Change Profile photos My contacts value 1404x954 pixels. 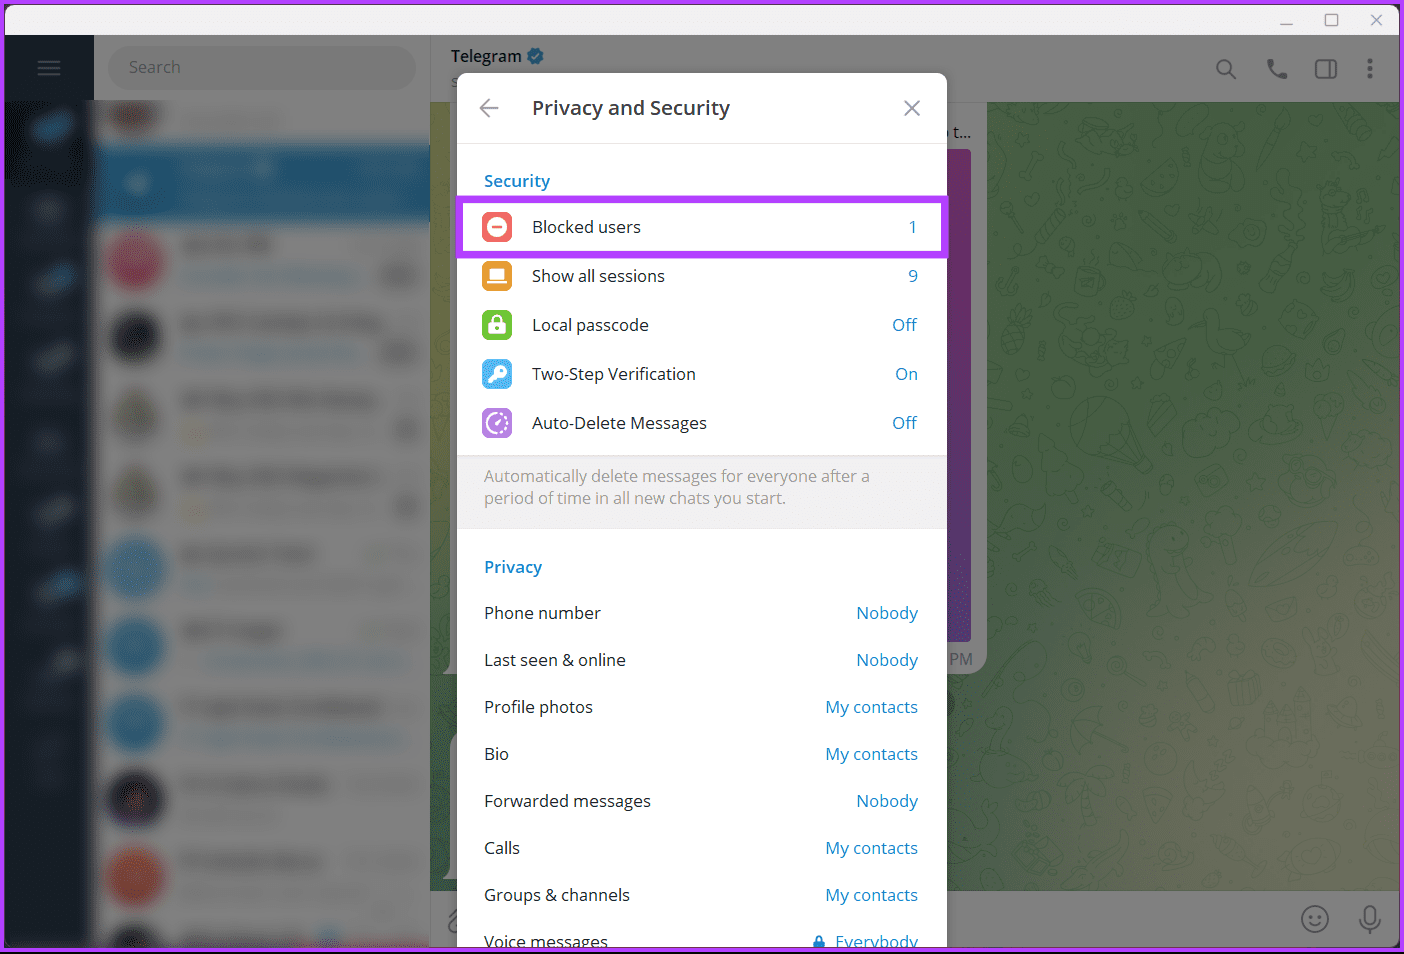click(x=871, y=707)
